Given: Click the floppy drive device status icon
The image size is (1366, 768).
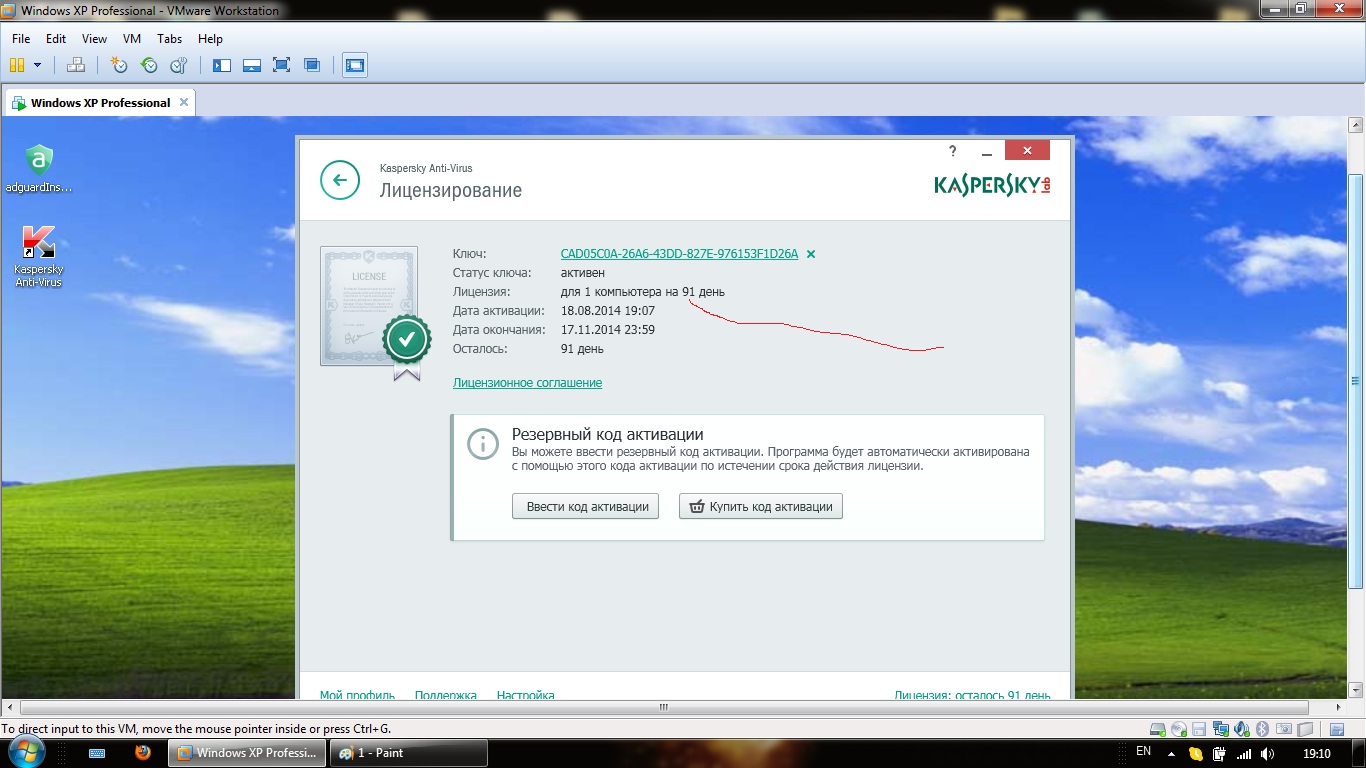Looking at the screenshot, I should click(1200, 729).
